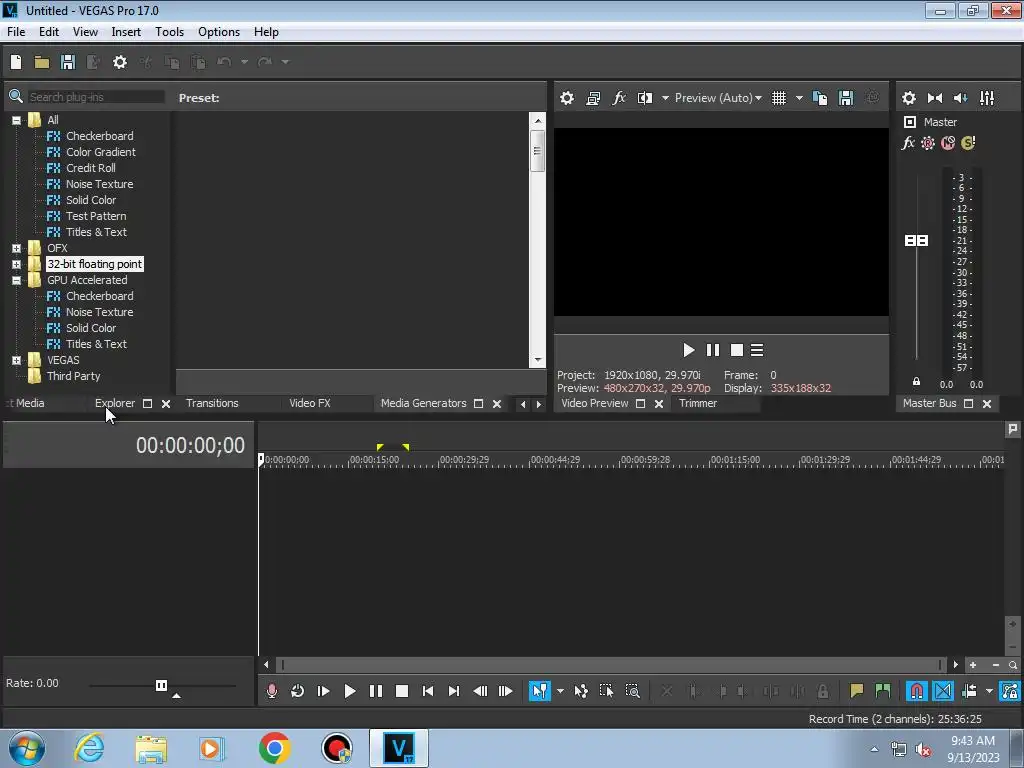Click the Rate scrub slider handle
The image size is (1024, 768).
(x=161, y=685)
